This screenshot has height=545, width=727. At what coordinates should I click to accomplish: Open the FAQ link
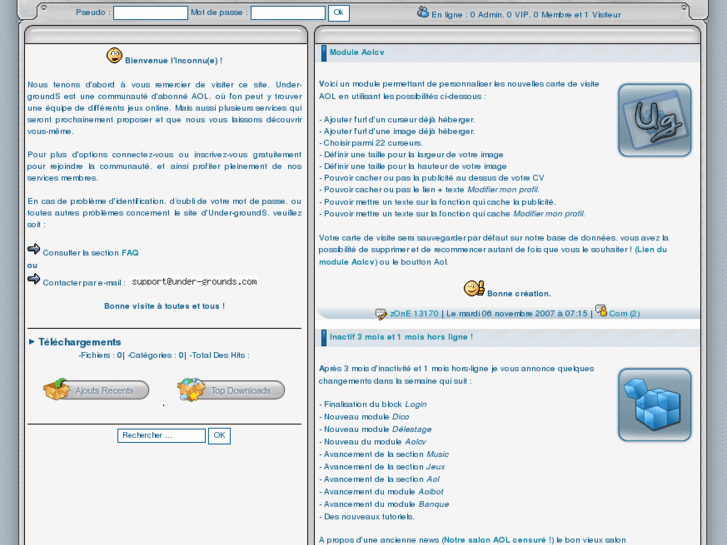(x=130, y=253)
